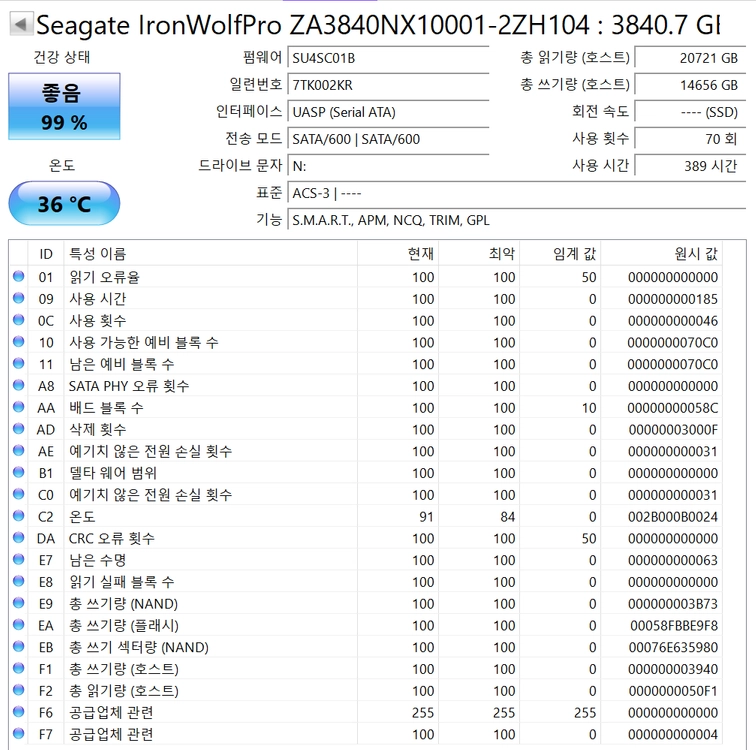Click the serial number field 7TK002KR
The image size is (756, 750).
tap(388, 85)
